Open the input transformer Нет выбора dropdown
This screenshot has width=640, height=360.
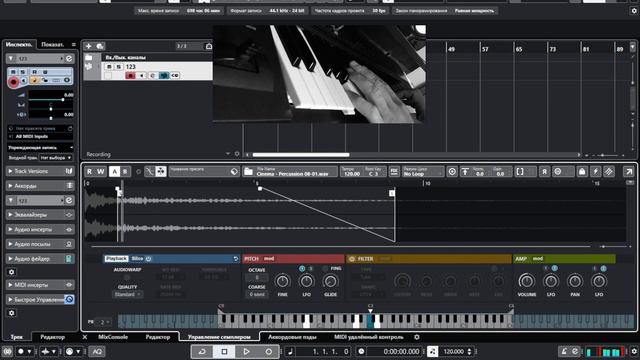click(56, 158)
